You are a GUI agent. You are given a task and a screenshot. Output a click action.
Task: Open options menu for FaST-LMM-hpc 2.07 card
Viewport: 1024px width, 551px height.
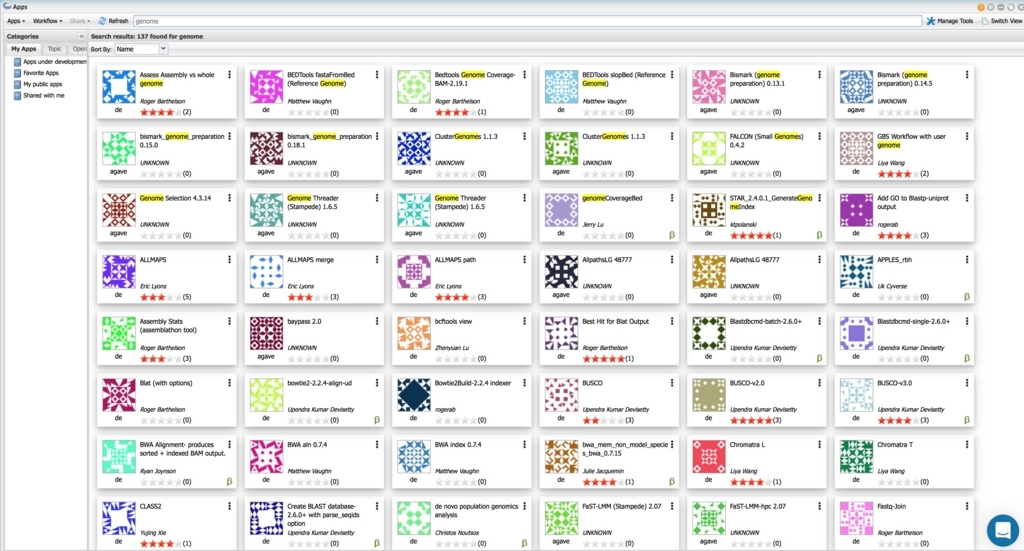pyautogui.click(x=820, y=507)
